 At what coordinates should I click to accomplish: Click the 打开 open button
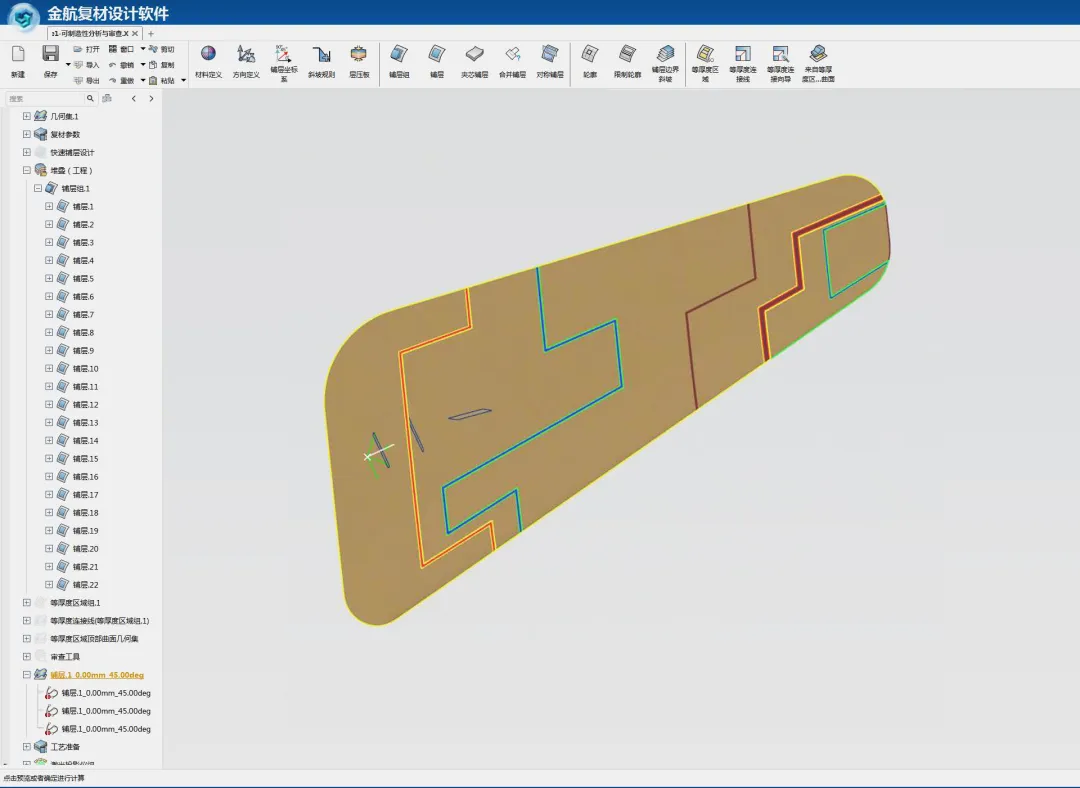pos(87,49)
